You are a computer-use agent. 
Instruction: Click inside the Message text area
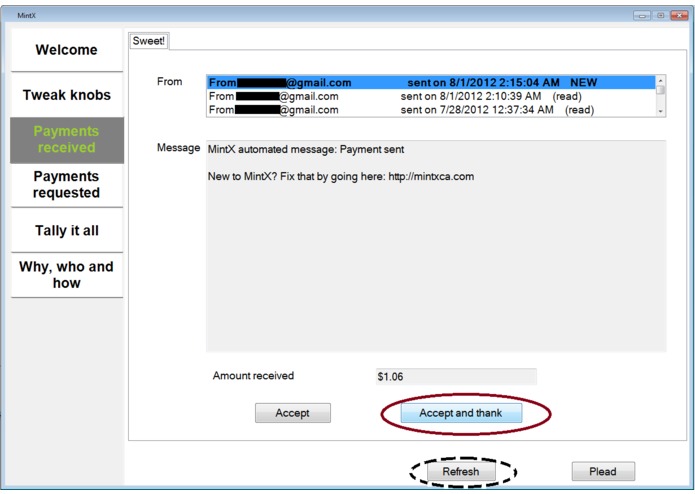(436, 246)
